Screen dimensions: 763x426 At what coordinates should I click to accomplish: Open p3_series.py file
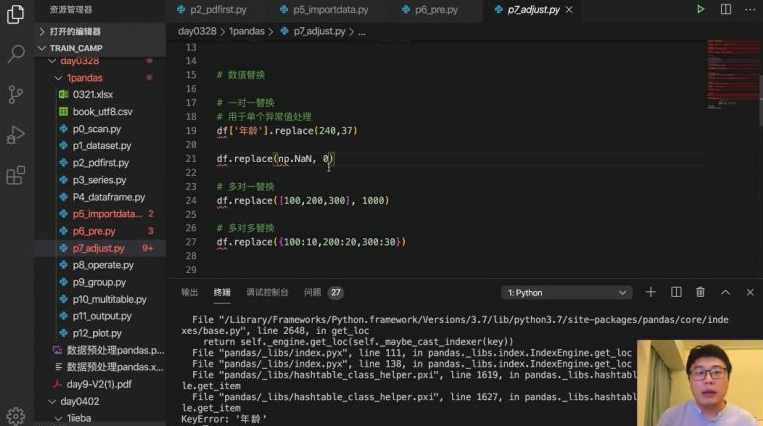click(x=100, y=180)
